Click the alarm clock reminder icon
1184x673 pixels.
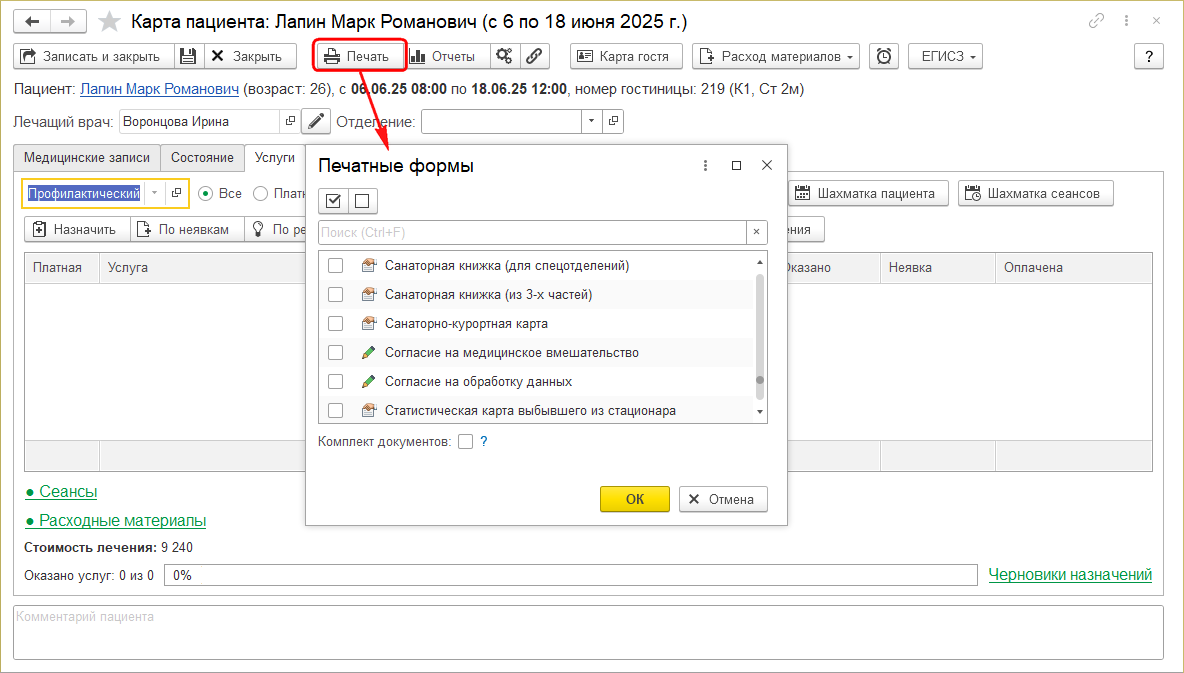[883, 56]
